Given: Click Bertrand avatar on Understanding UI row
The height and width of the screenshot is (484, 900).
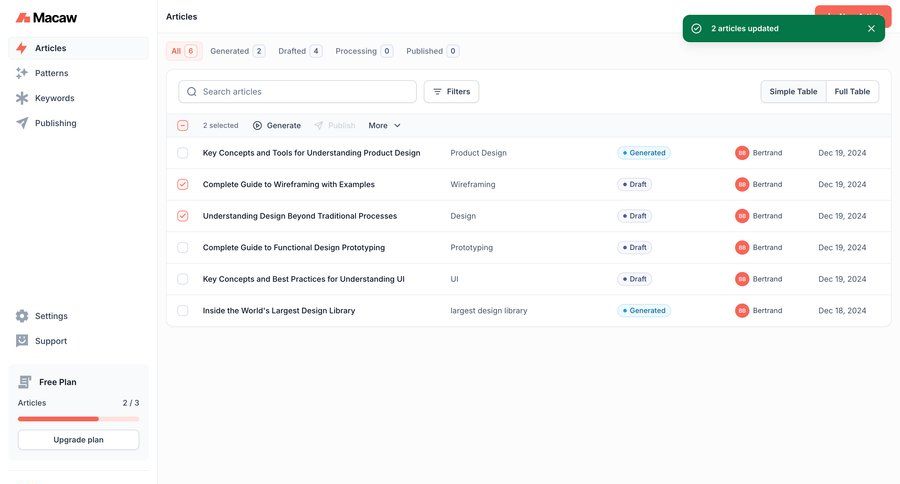Looking at the screenshot, I should pos(742,279).
